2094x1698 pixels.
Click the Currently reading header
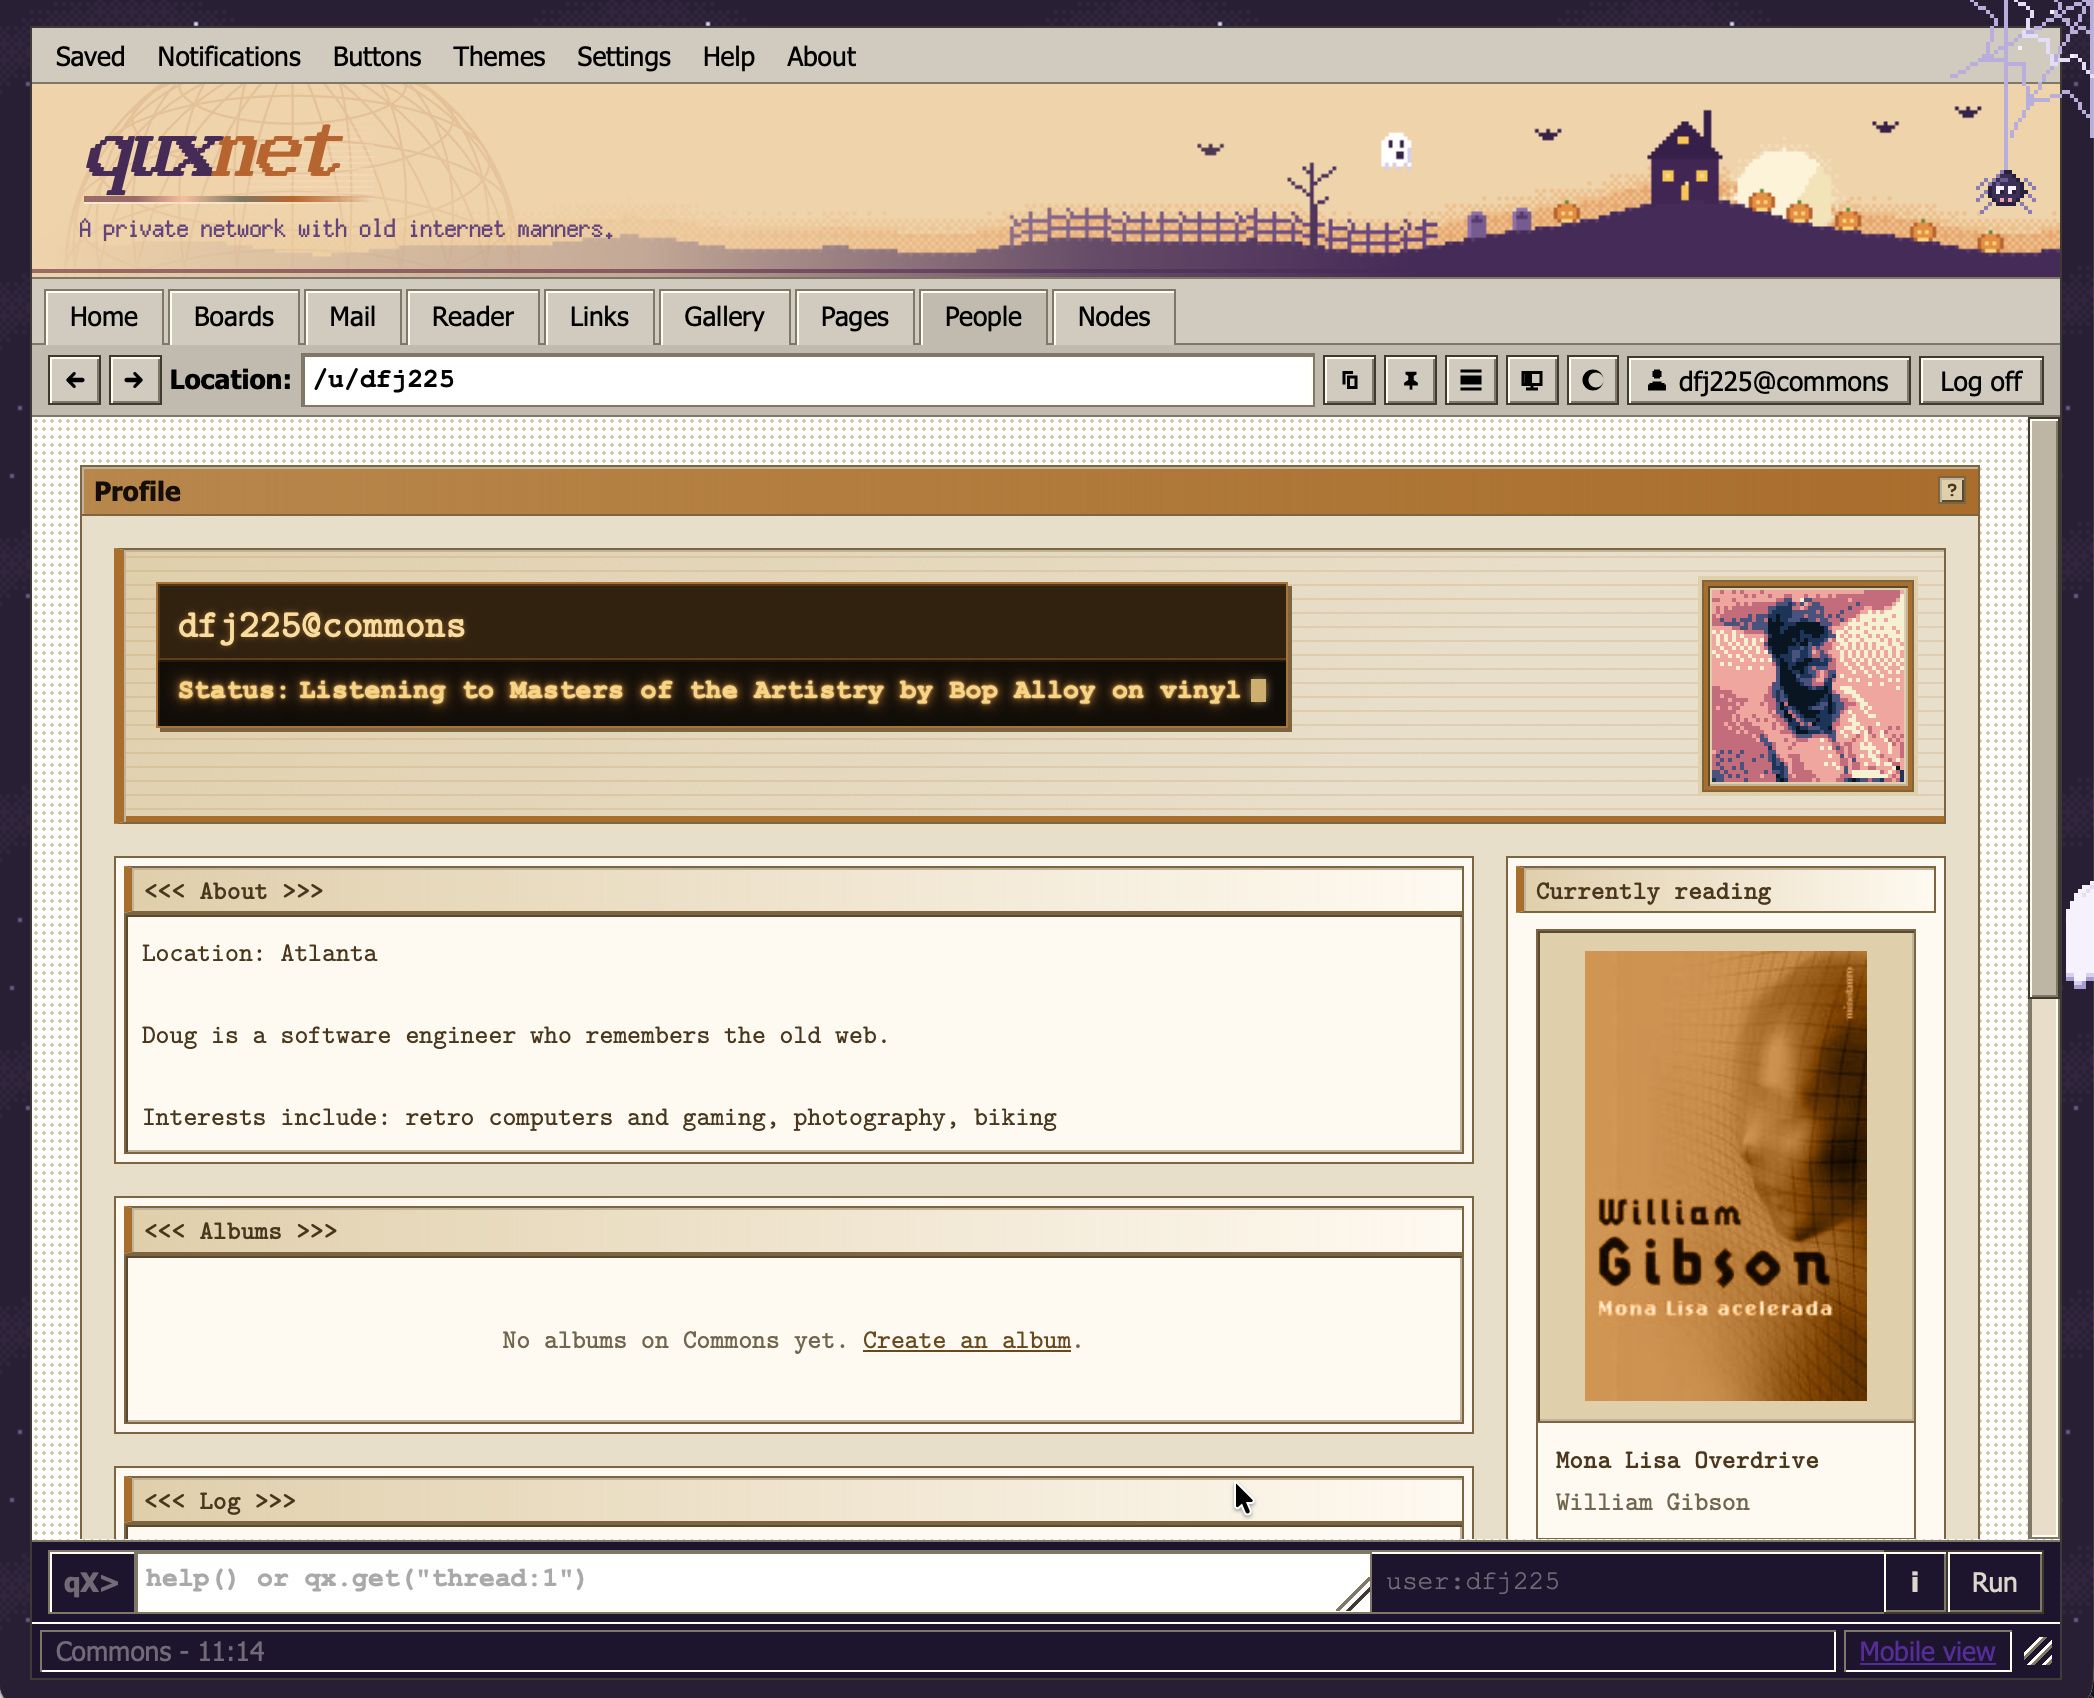pos(1726,891)
